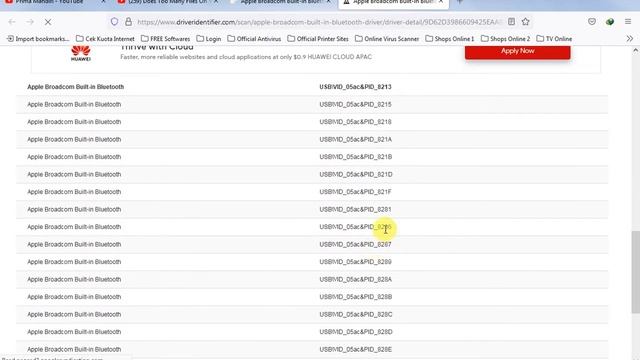
Task: Click the Huawei Cloud APAC ad description
Action: click(246, 57)
